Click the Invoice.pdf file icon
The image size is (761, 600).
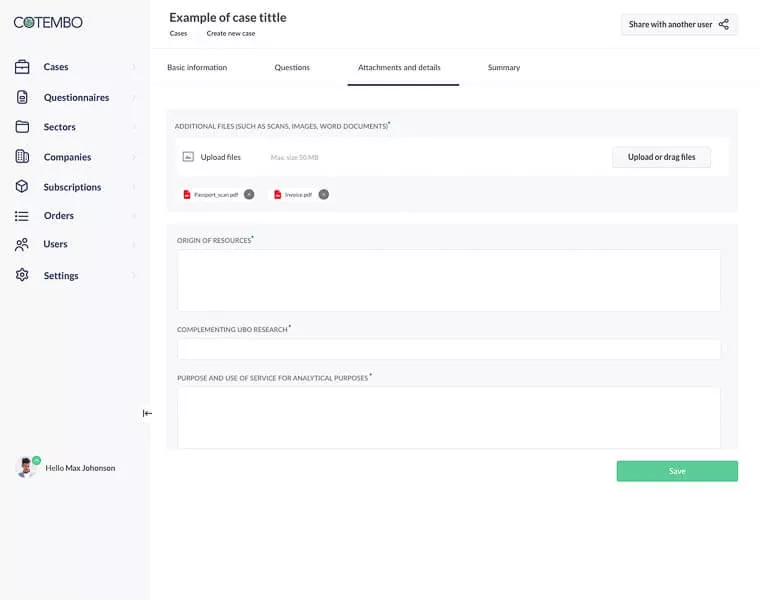tap(278, 195)
